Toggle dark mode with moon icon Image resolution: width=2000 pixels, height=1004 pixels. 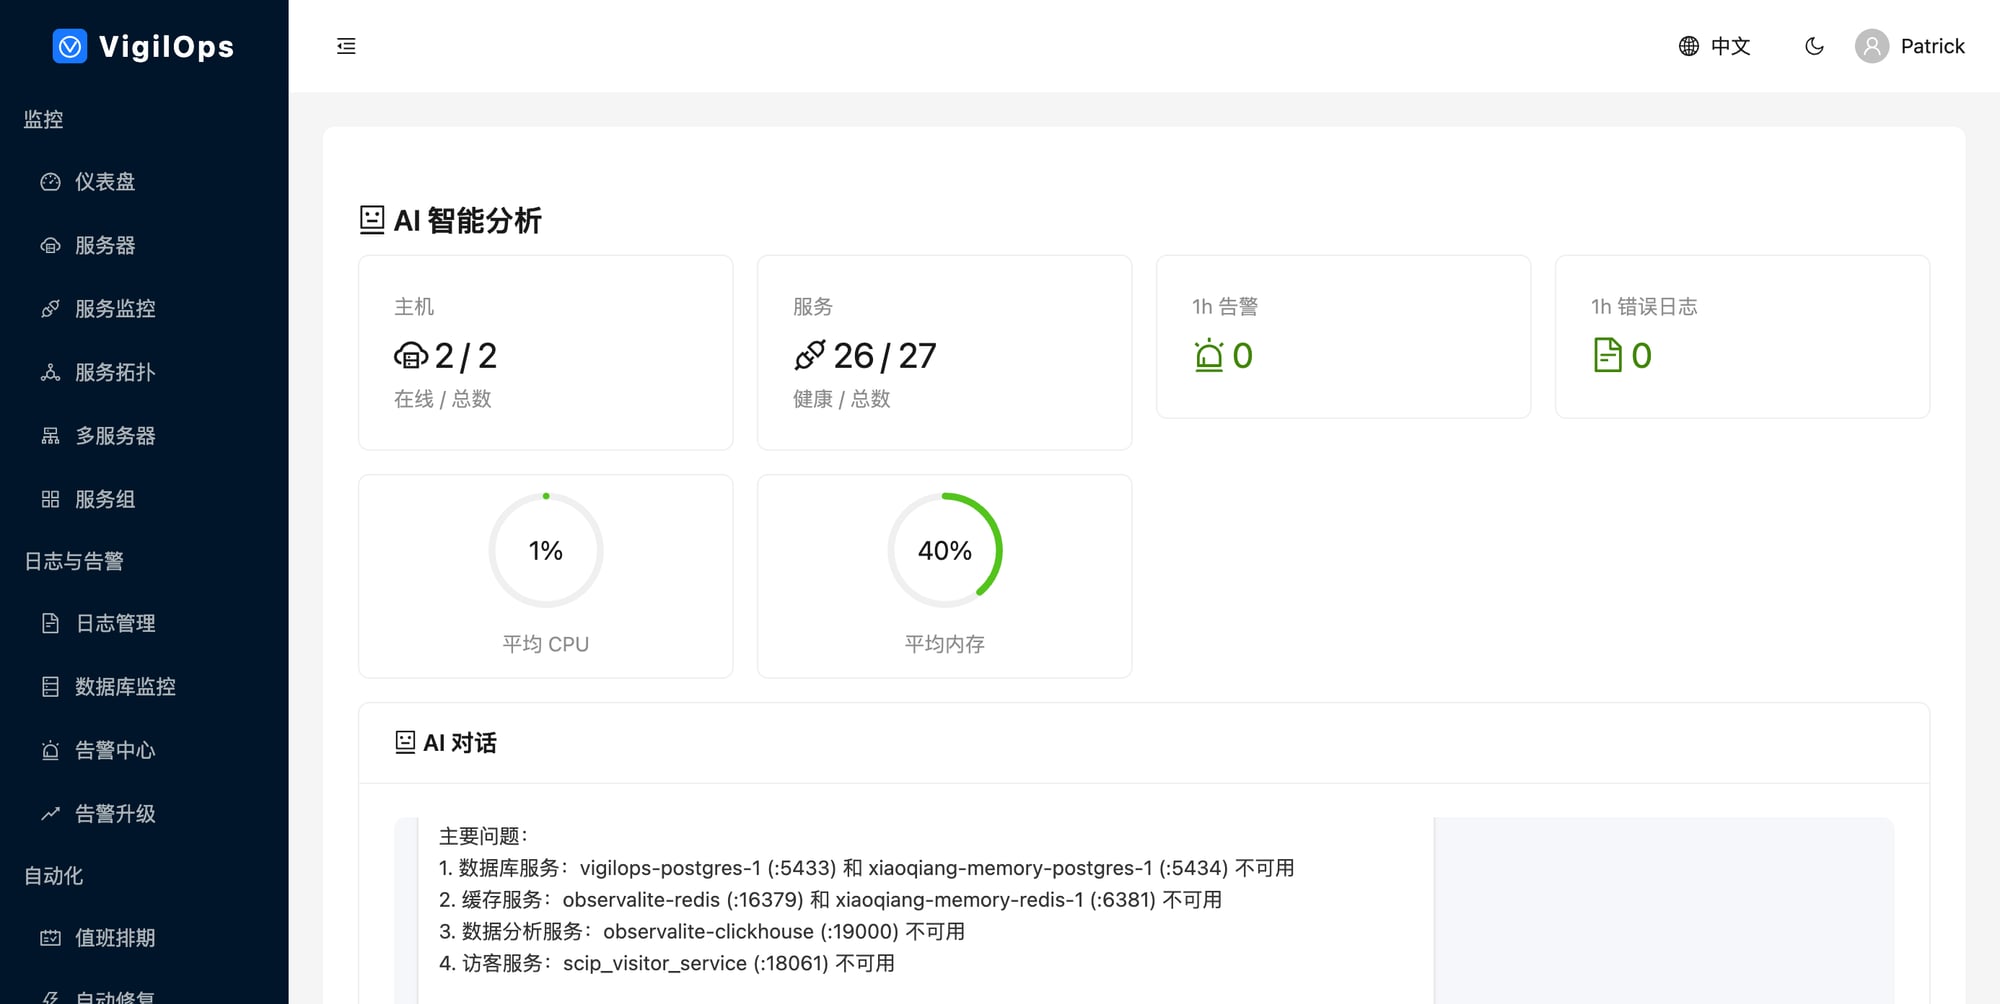point(1814,46)
